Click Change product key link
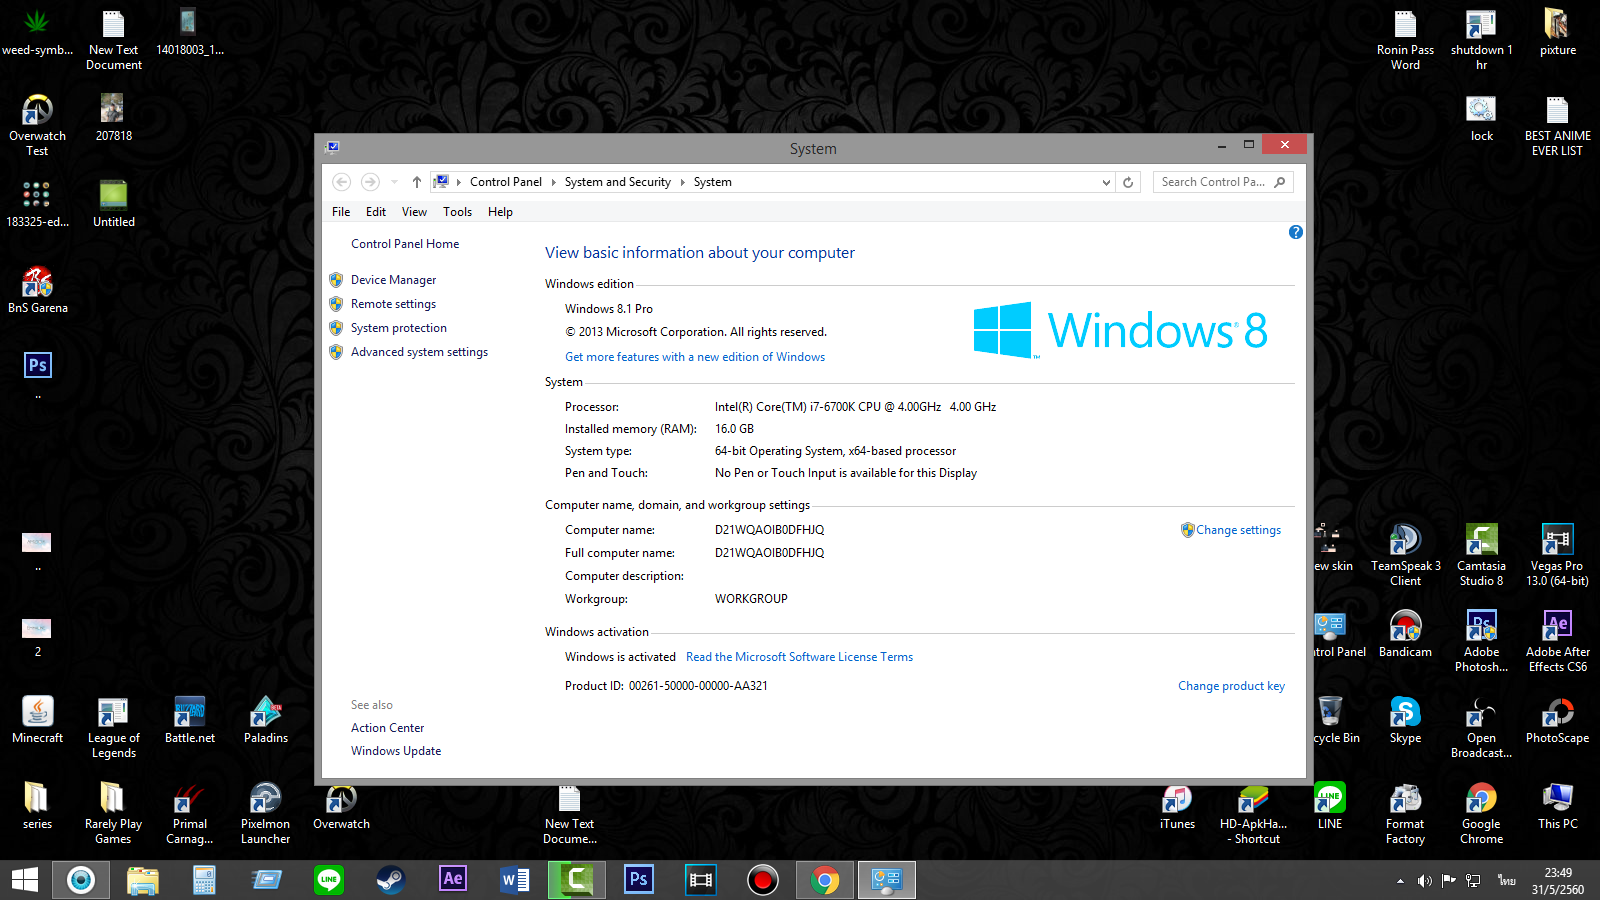Screen dimensions: 1600x900 (1231, 686)
